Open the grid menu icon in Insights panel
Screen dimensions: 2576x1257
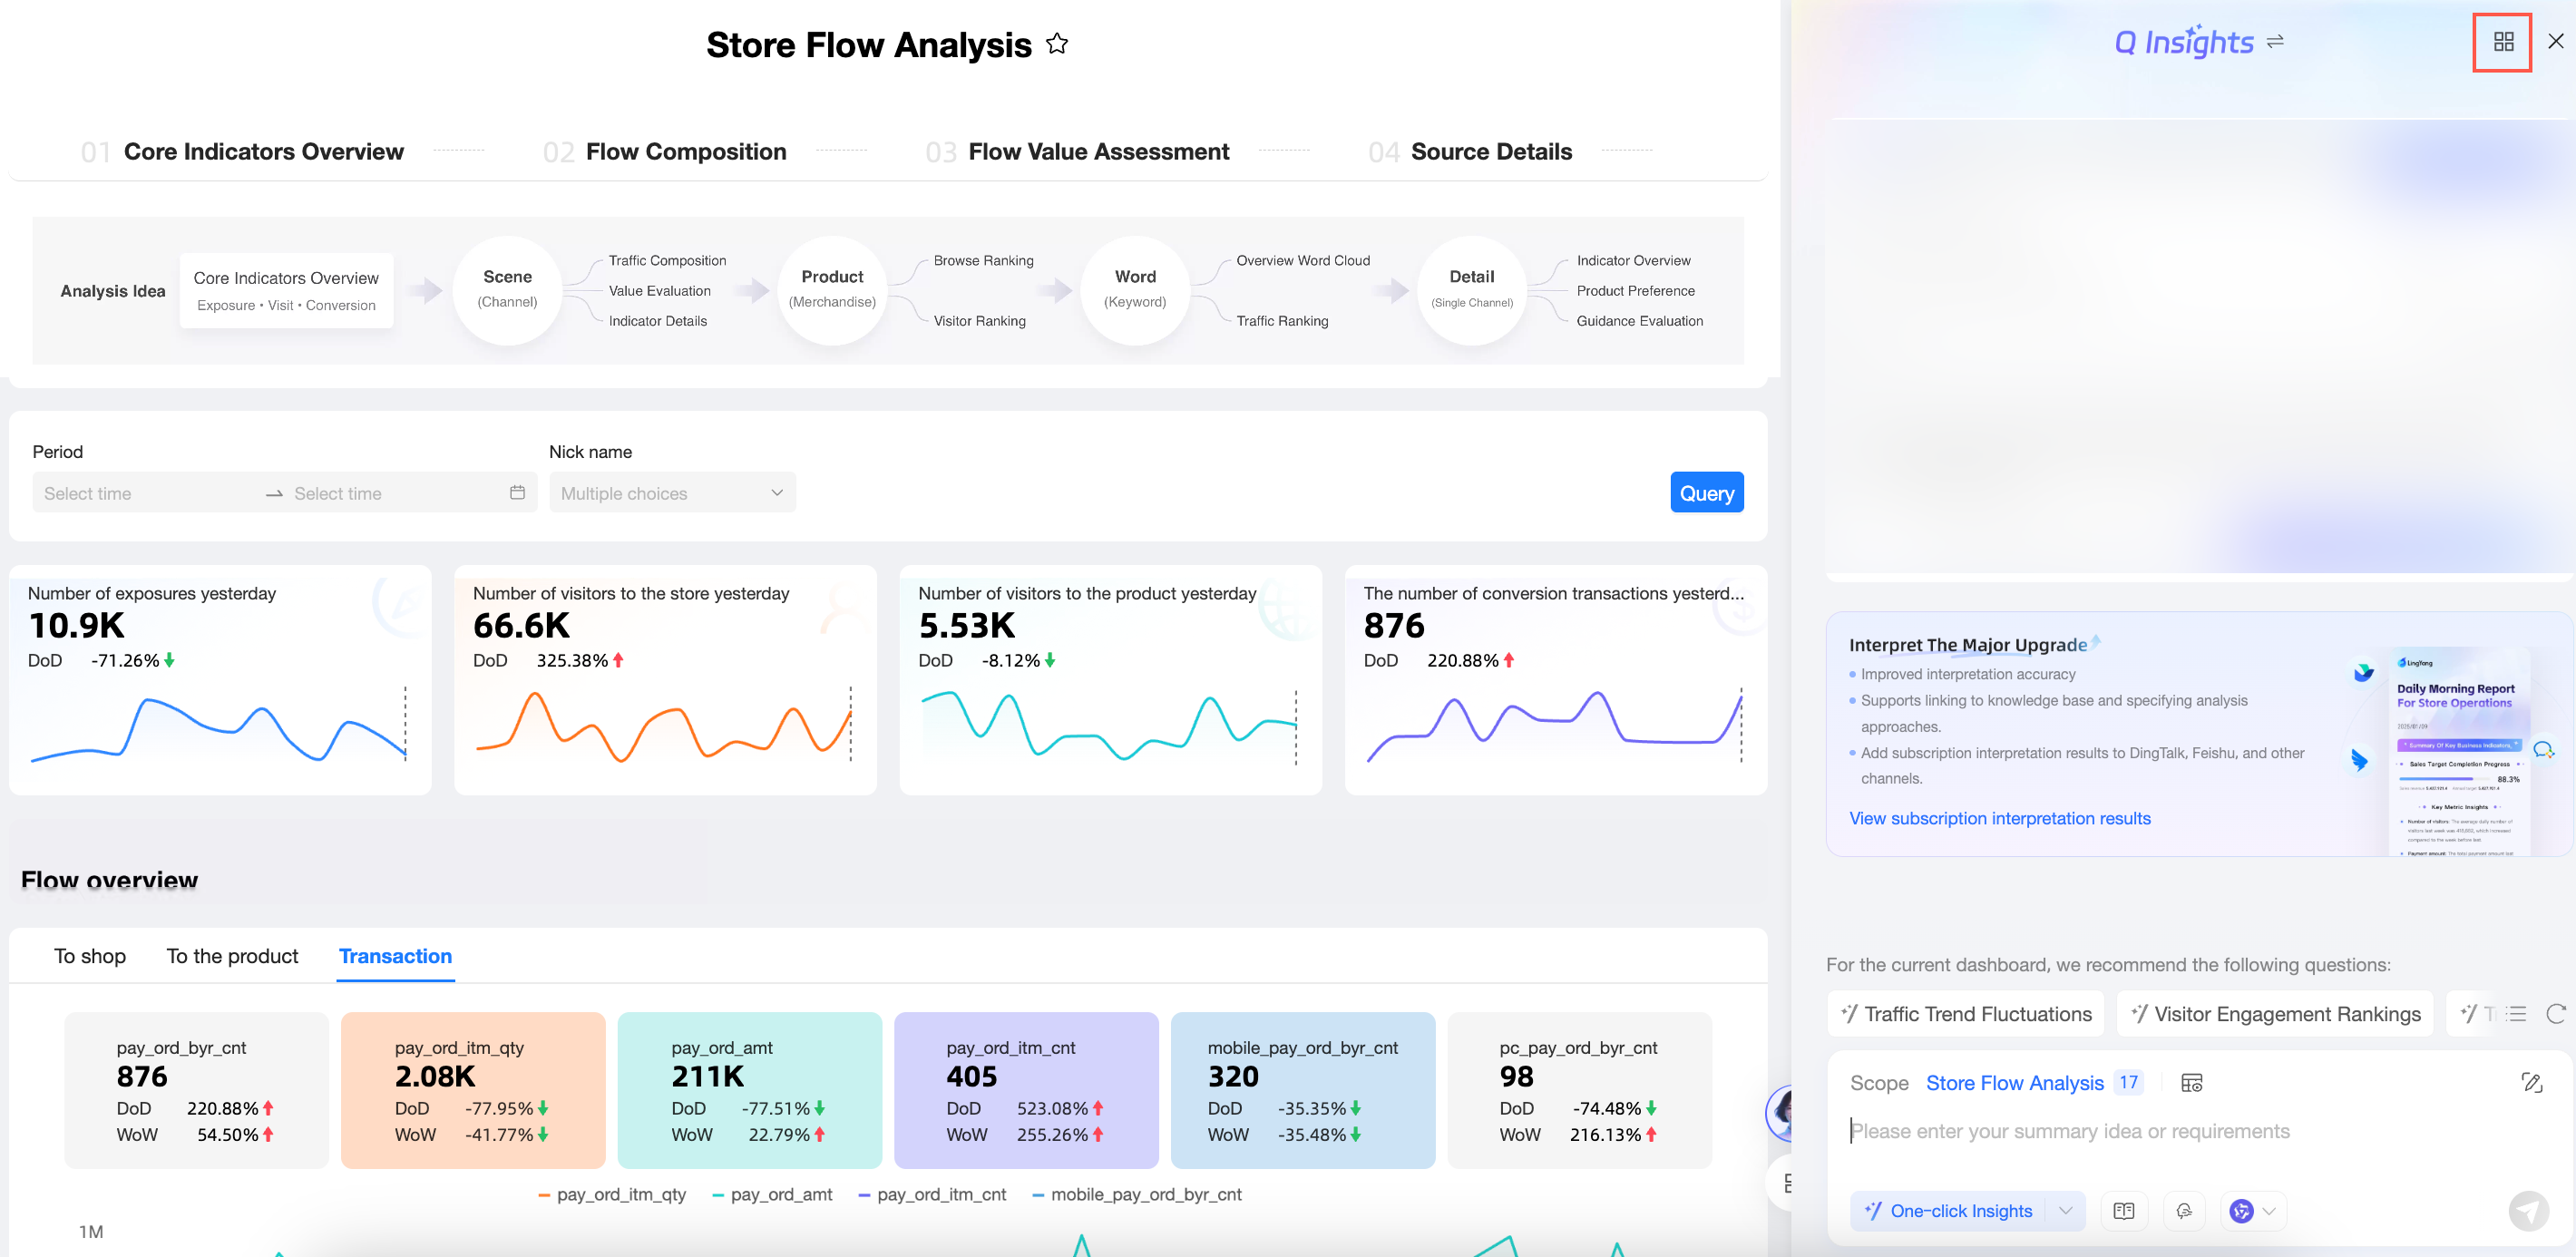[x=2503, y=41]
